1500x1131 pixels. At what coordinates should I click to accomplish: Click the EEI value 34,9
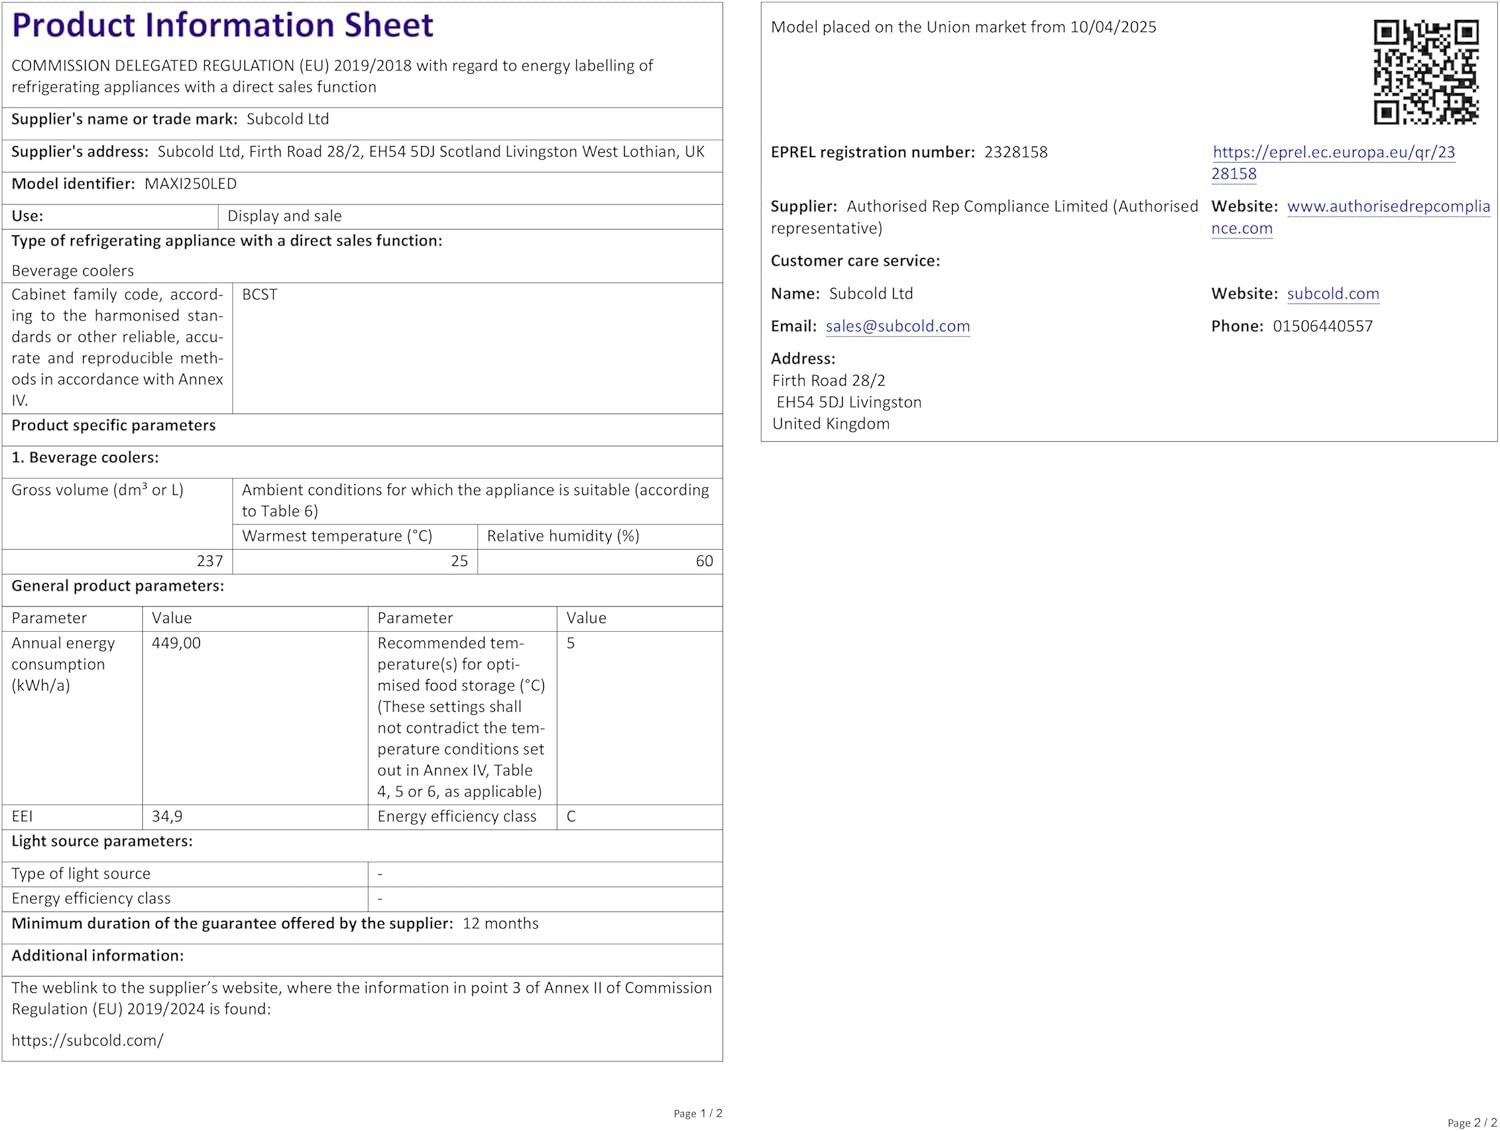167,817
